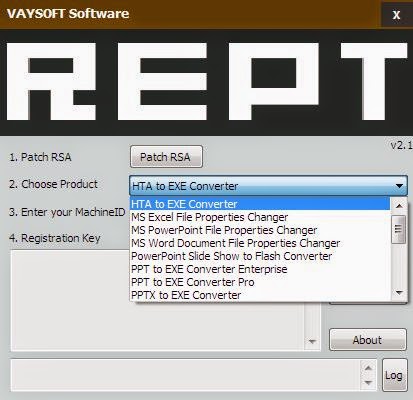Click product list scrollbar up arrow
The height and width of the screenshot is (400, 413).
click(399, 205)
